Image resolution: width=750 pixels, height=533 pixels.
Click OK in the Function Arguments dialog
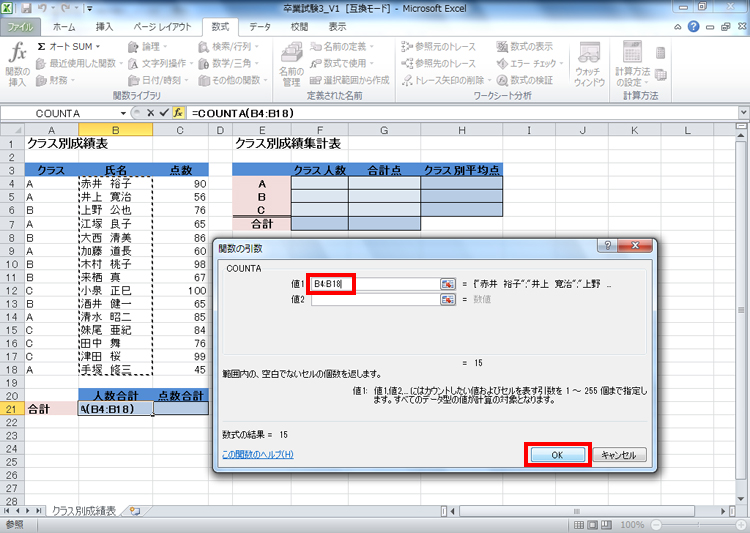coord(557,455)
